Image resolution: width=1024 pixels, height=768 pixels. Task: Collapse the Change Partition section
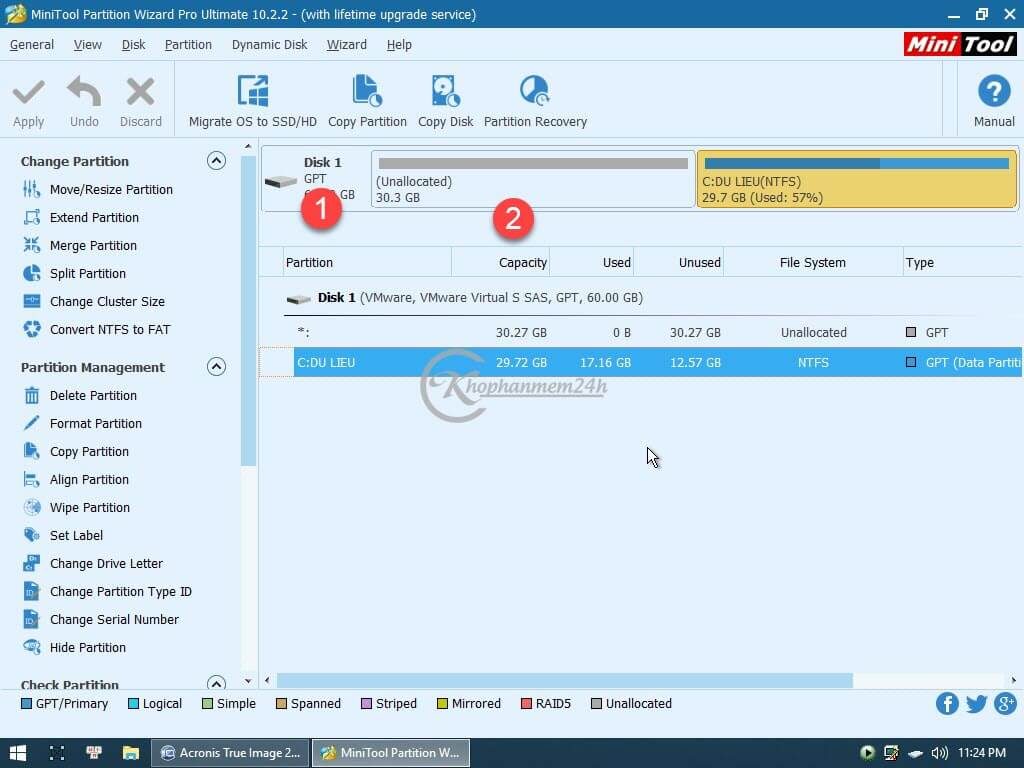(x=216, y=161)
